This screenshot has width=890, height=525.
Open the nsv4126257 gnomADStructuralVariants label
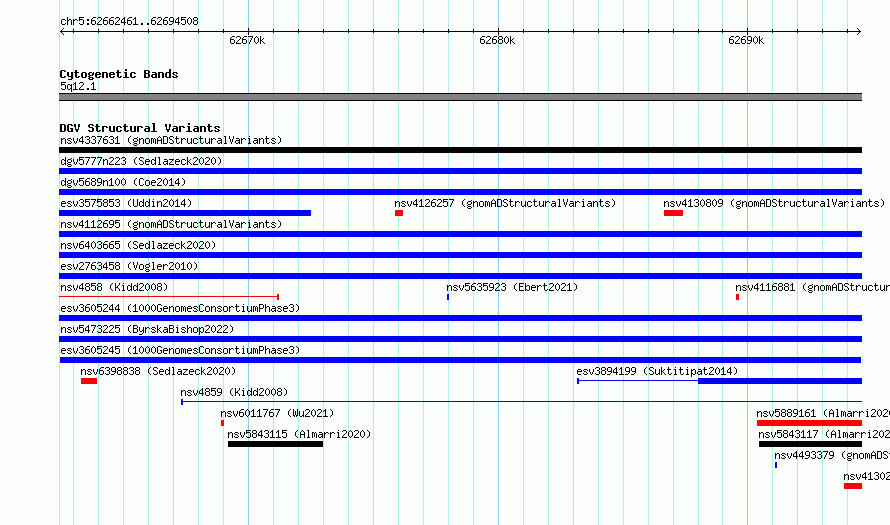(x=505, y=203)
